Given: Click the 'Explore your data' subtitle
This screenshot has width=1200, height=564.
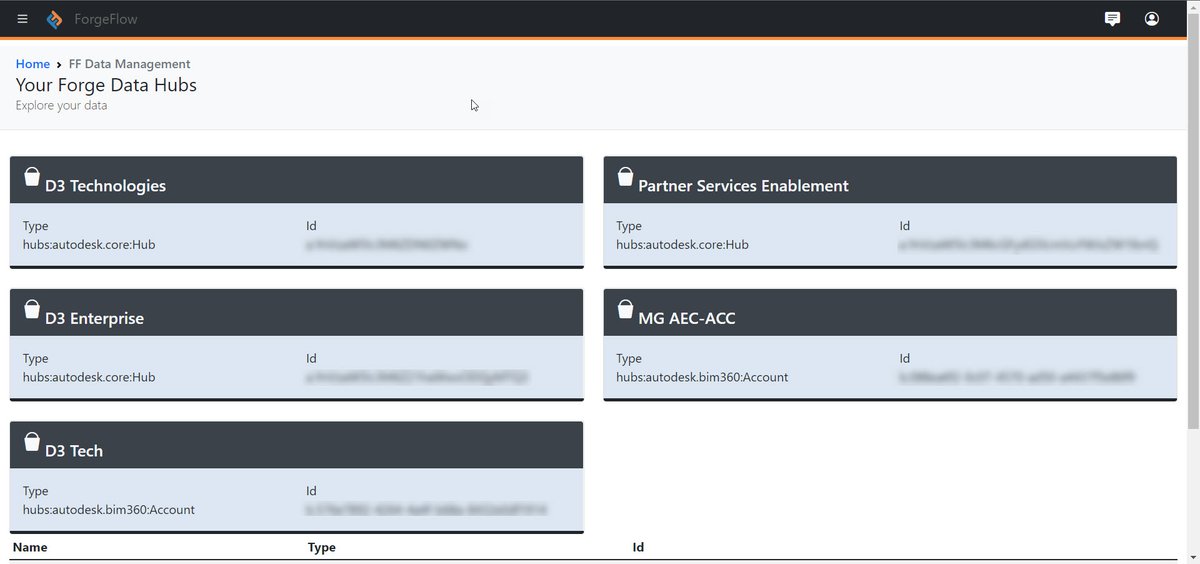Looking at the screenshot, I should [x=61, y=105].
